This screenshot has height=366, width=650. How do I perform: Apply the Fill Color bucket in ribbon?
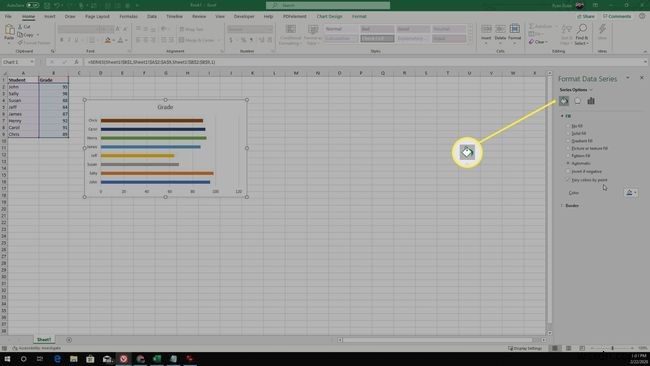108,40
